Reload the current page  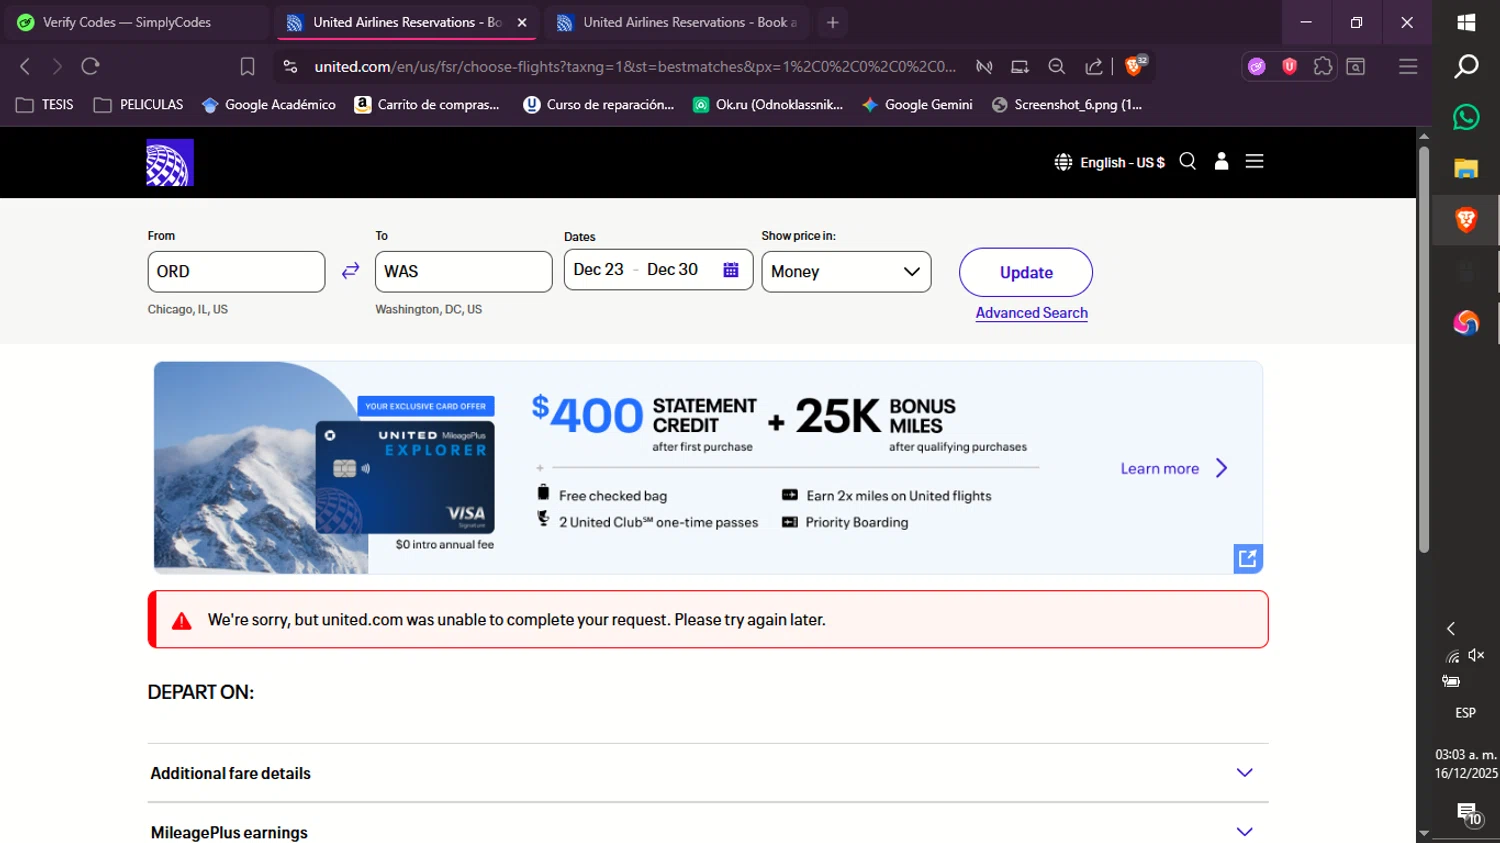click(90, 66)
